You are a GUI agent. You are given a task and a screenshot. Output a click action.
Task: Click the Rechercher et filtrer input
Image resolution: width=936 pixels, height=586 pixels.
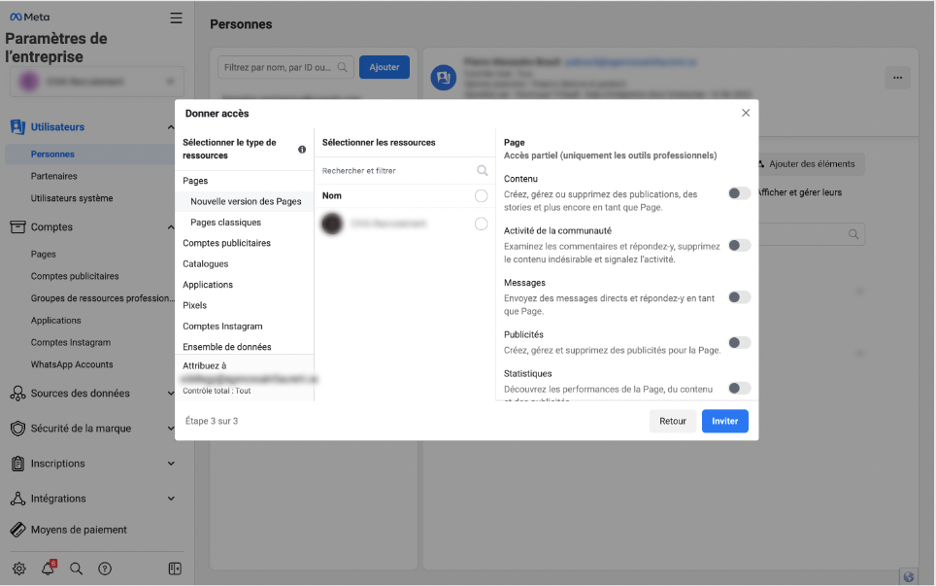pos(405,171)
